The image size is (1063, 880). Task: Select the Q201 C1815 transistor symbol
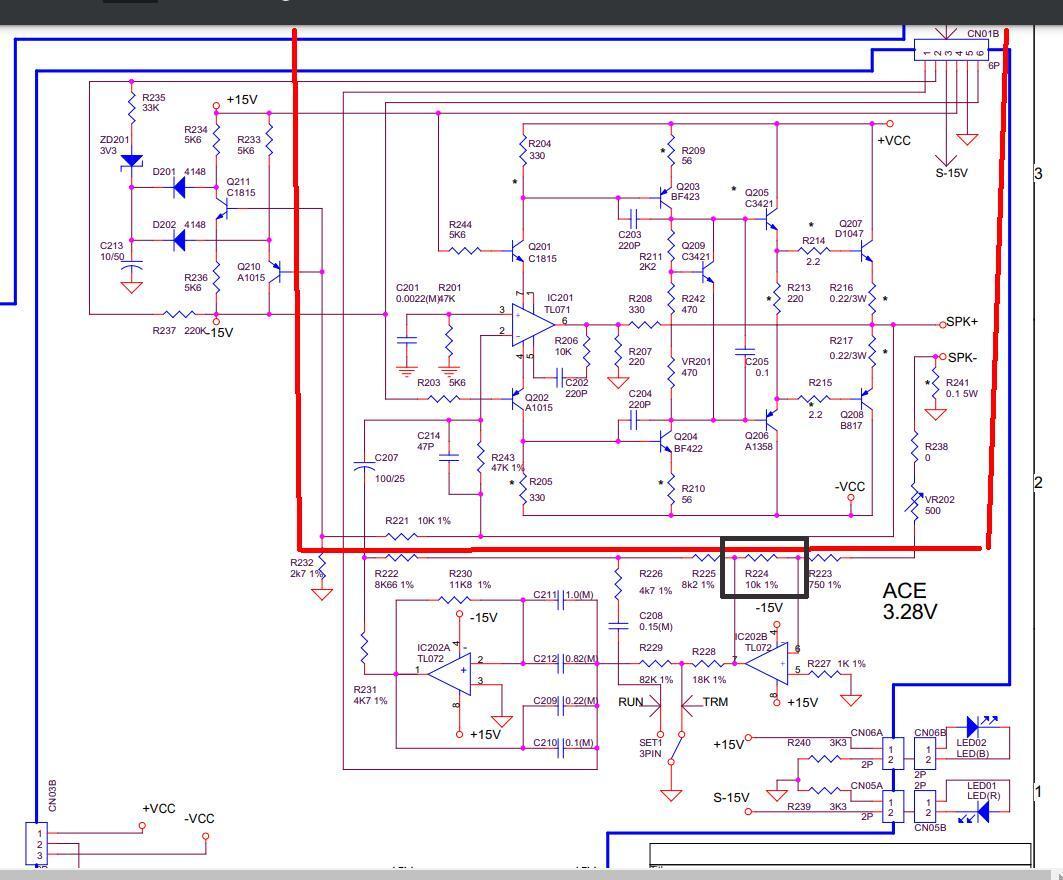coord(517,250)
